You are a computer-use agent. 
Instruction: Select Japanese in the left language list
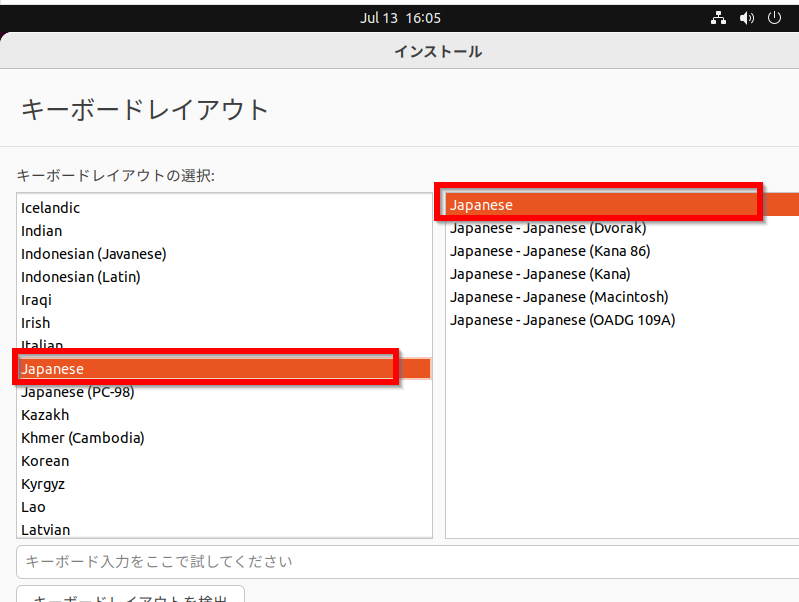point(53,369)
